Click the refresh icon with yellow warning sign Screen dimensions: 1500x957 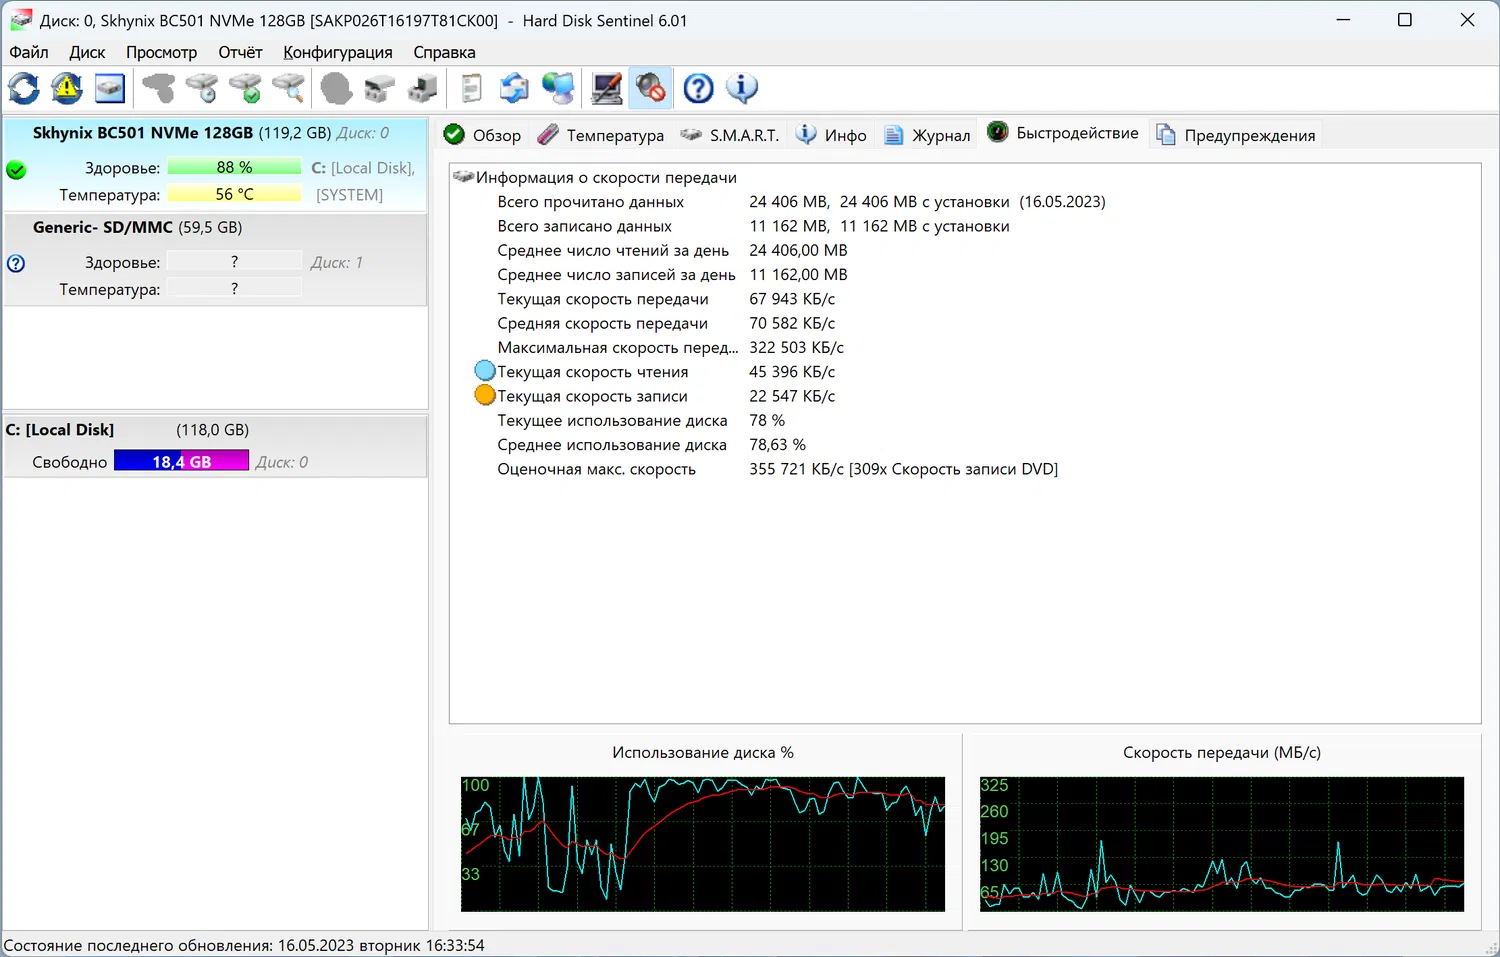(x=67, y=89)
